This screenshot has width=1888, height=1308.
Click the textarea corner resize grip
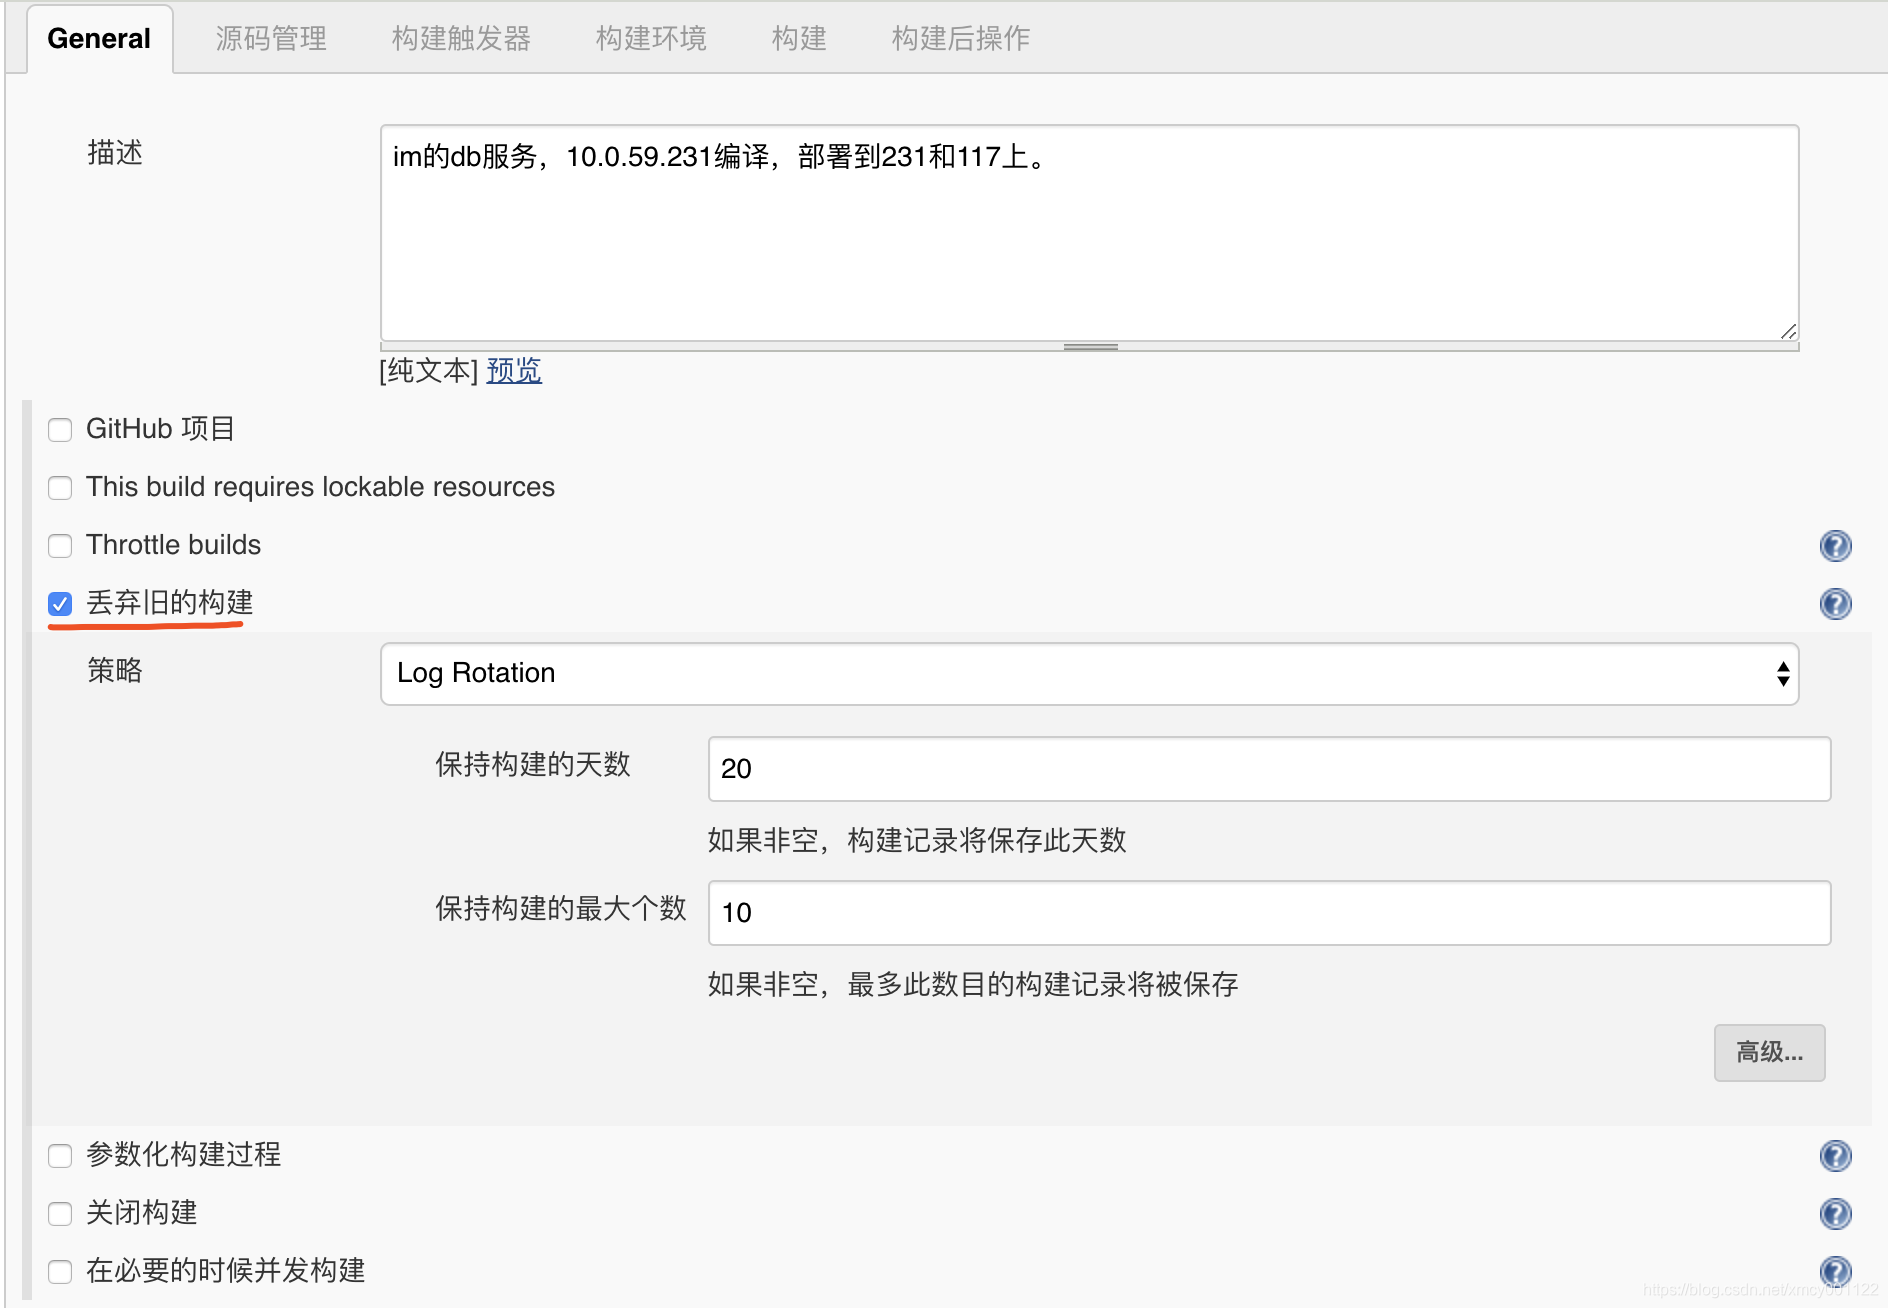[1788, 331]
